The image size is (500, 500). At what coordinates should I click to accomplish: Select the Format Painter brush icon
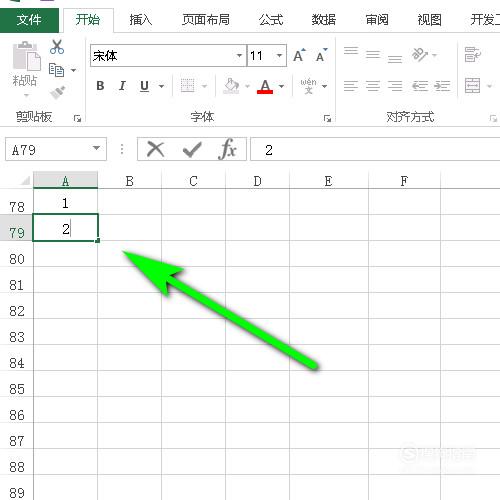57,93
